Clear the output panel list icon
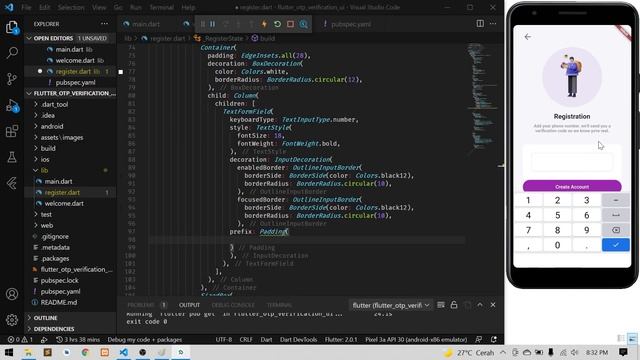 (x=441, y=305)
